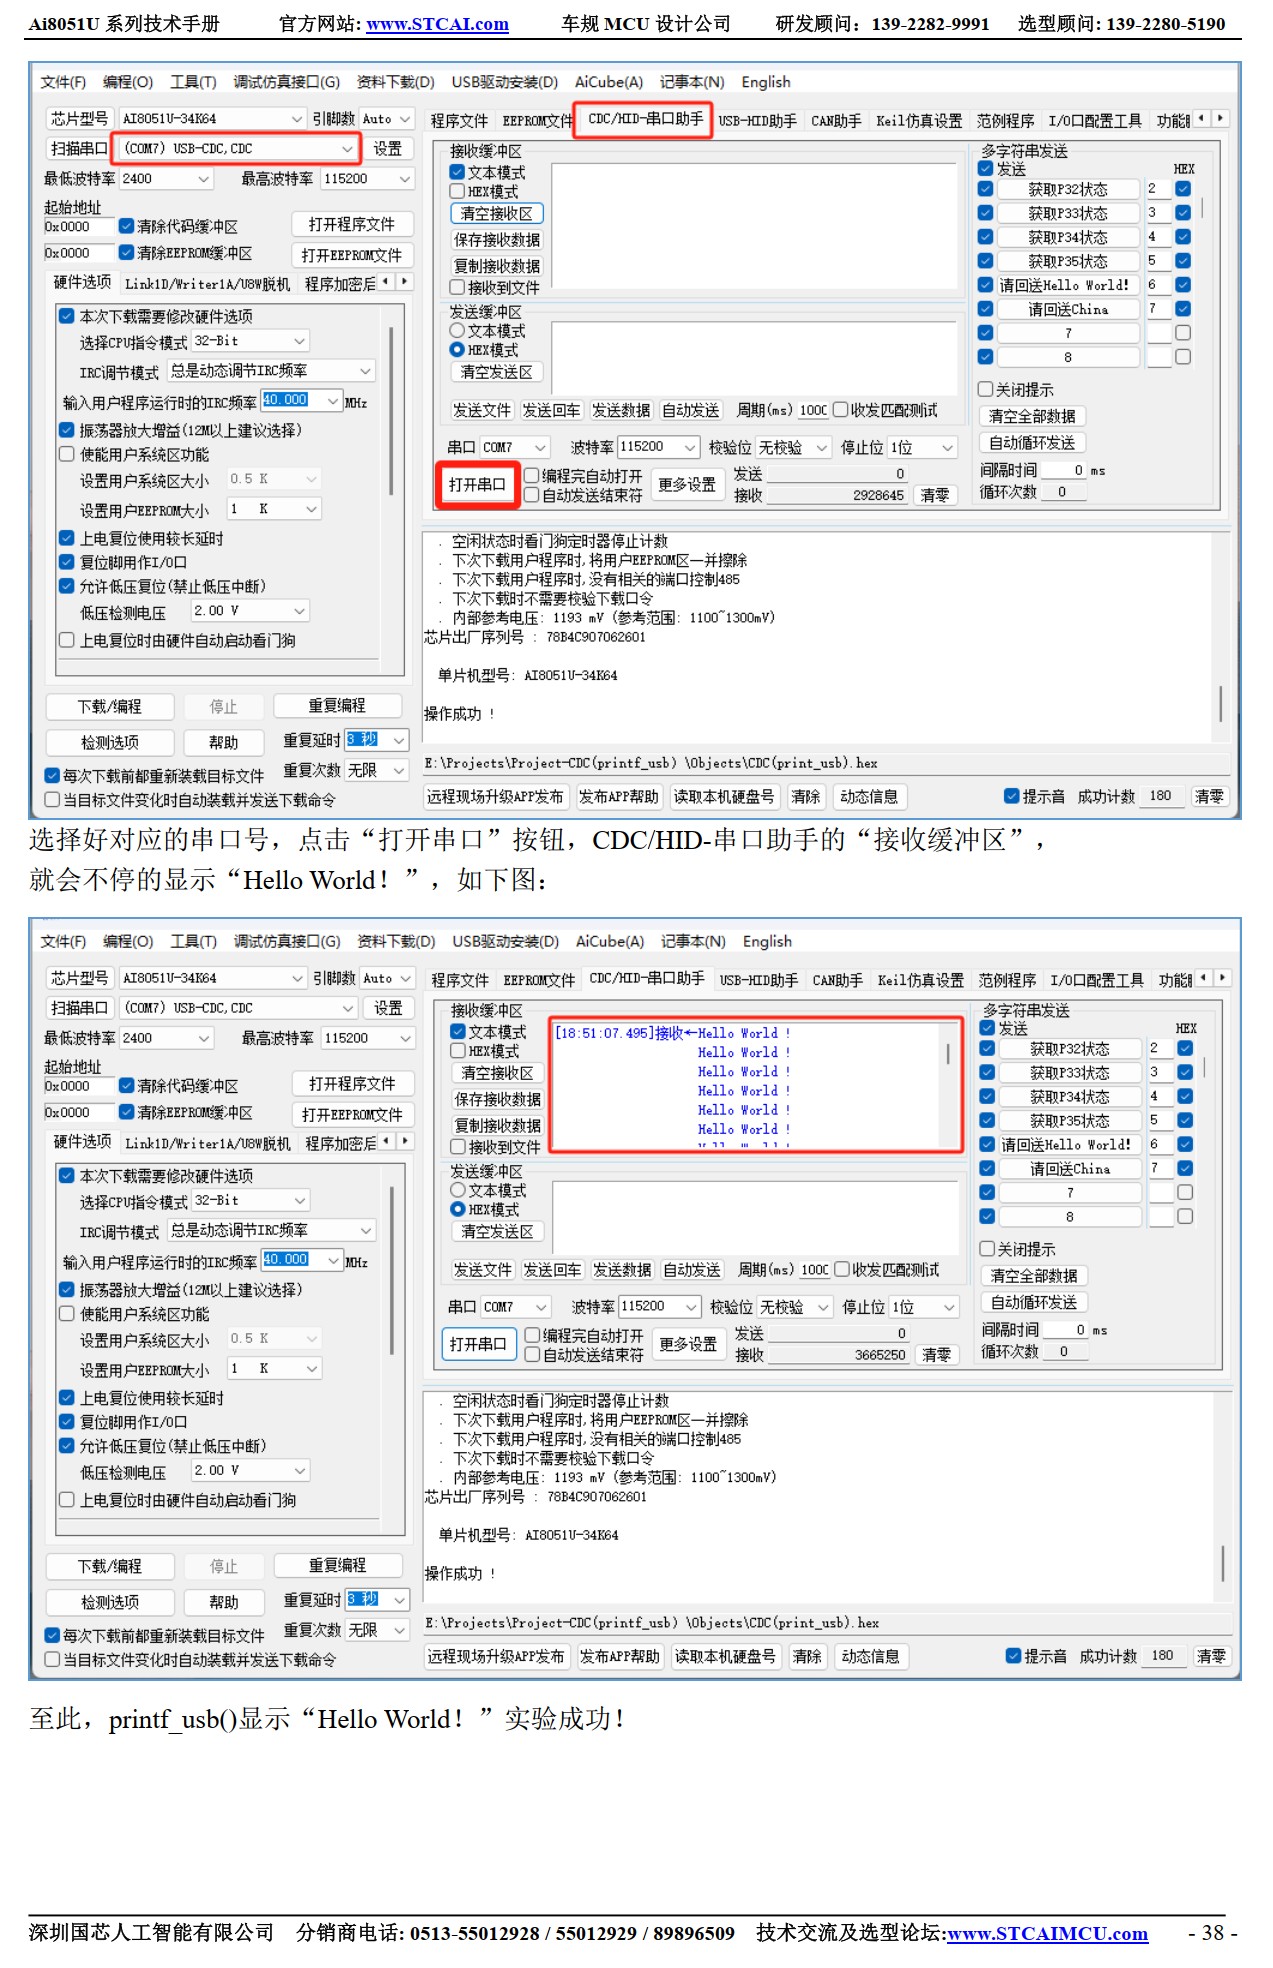This screenshot has width=1273, height=1968.
Task: Click 发送数据 button in lower screenshot
Action: point(622,1270)
